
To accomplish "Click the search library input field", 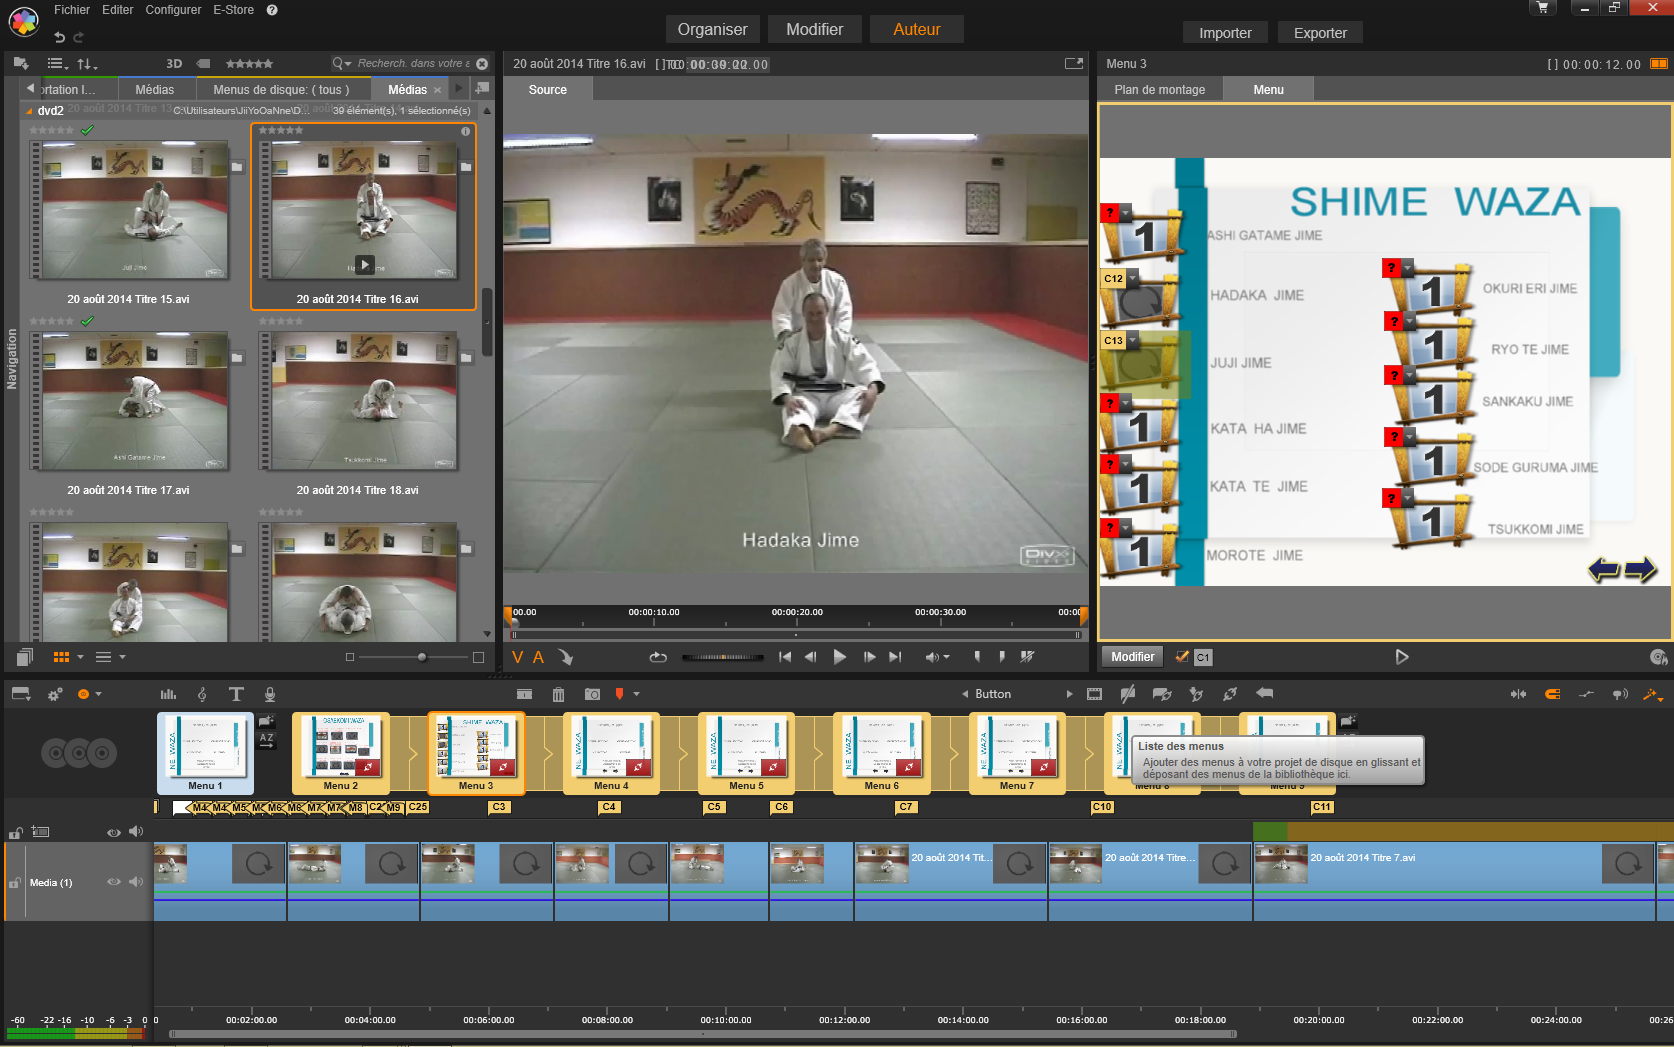I will coord(412,63).
